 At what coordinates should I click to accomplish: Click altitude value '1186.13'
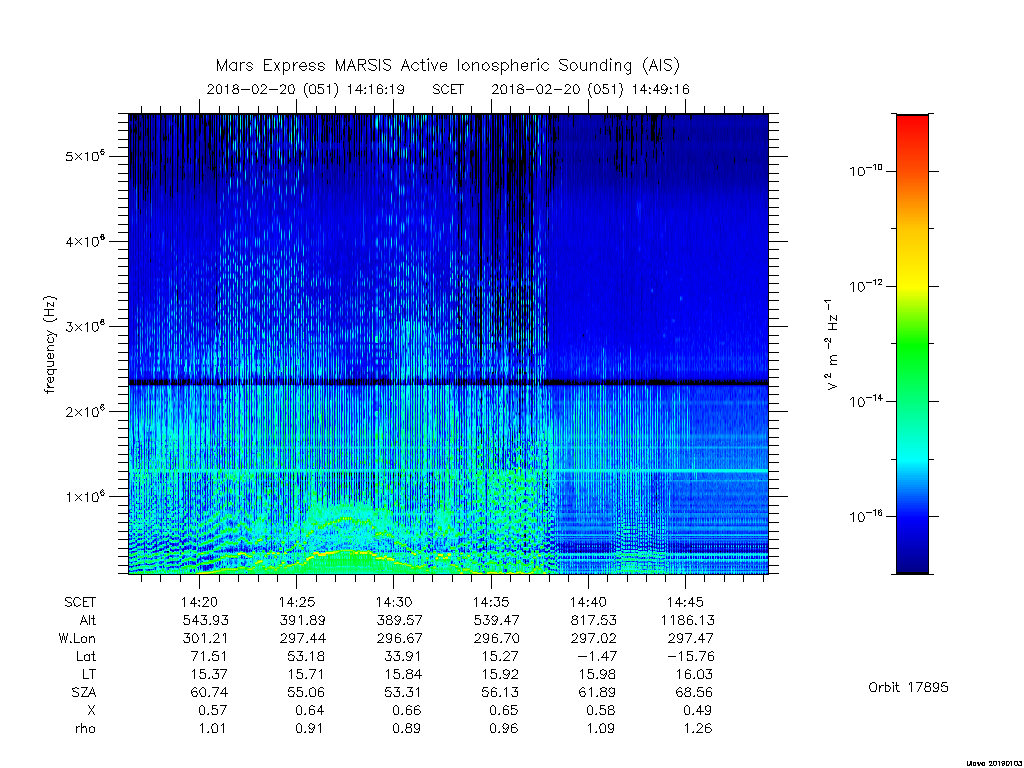coord(688,620)
